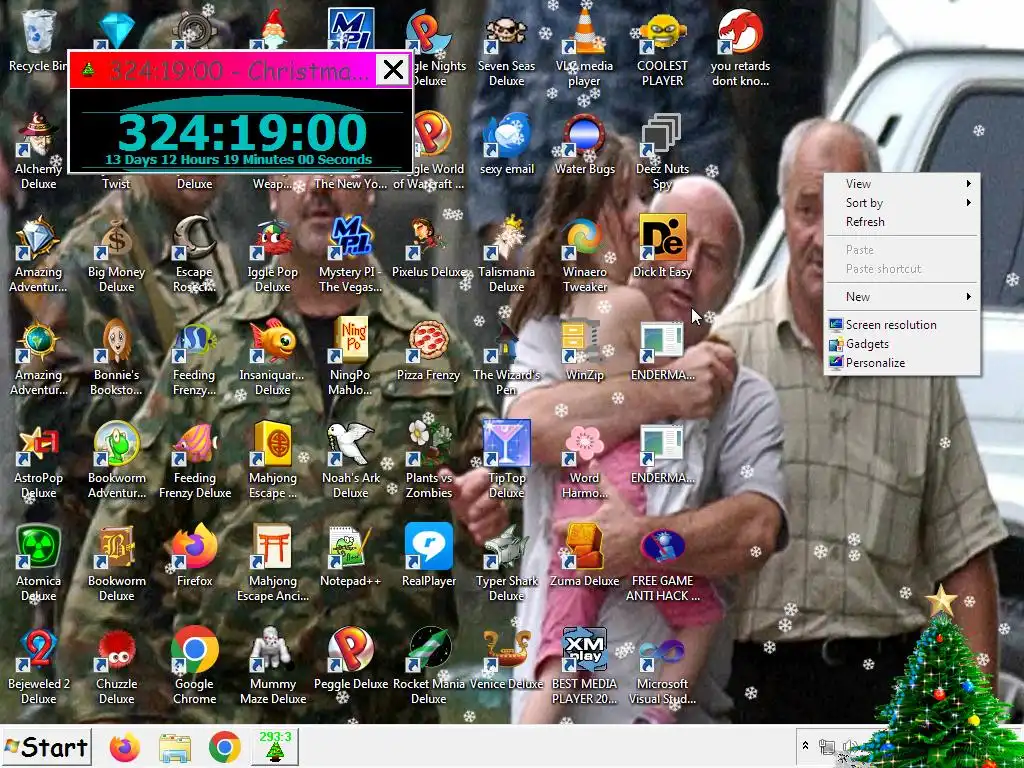Open BEST MEDIA PLAYER XMPlay icon
This screenshot has height=768, width=1024.
(x=584, y=665)
